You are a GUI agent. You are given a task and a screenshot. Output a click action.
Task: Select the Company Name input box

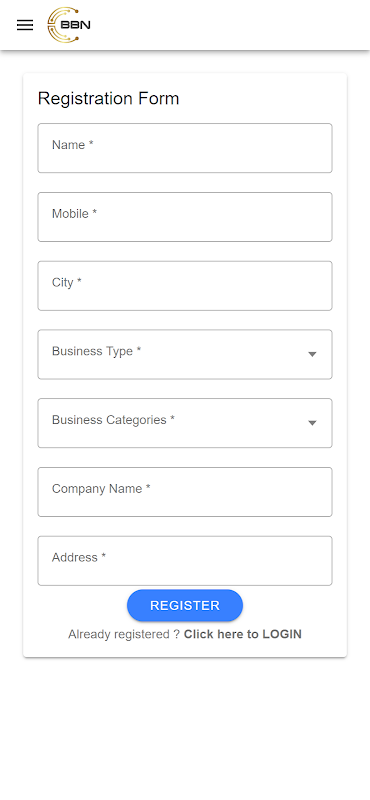click(185, 492)
